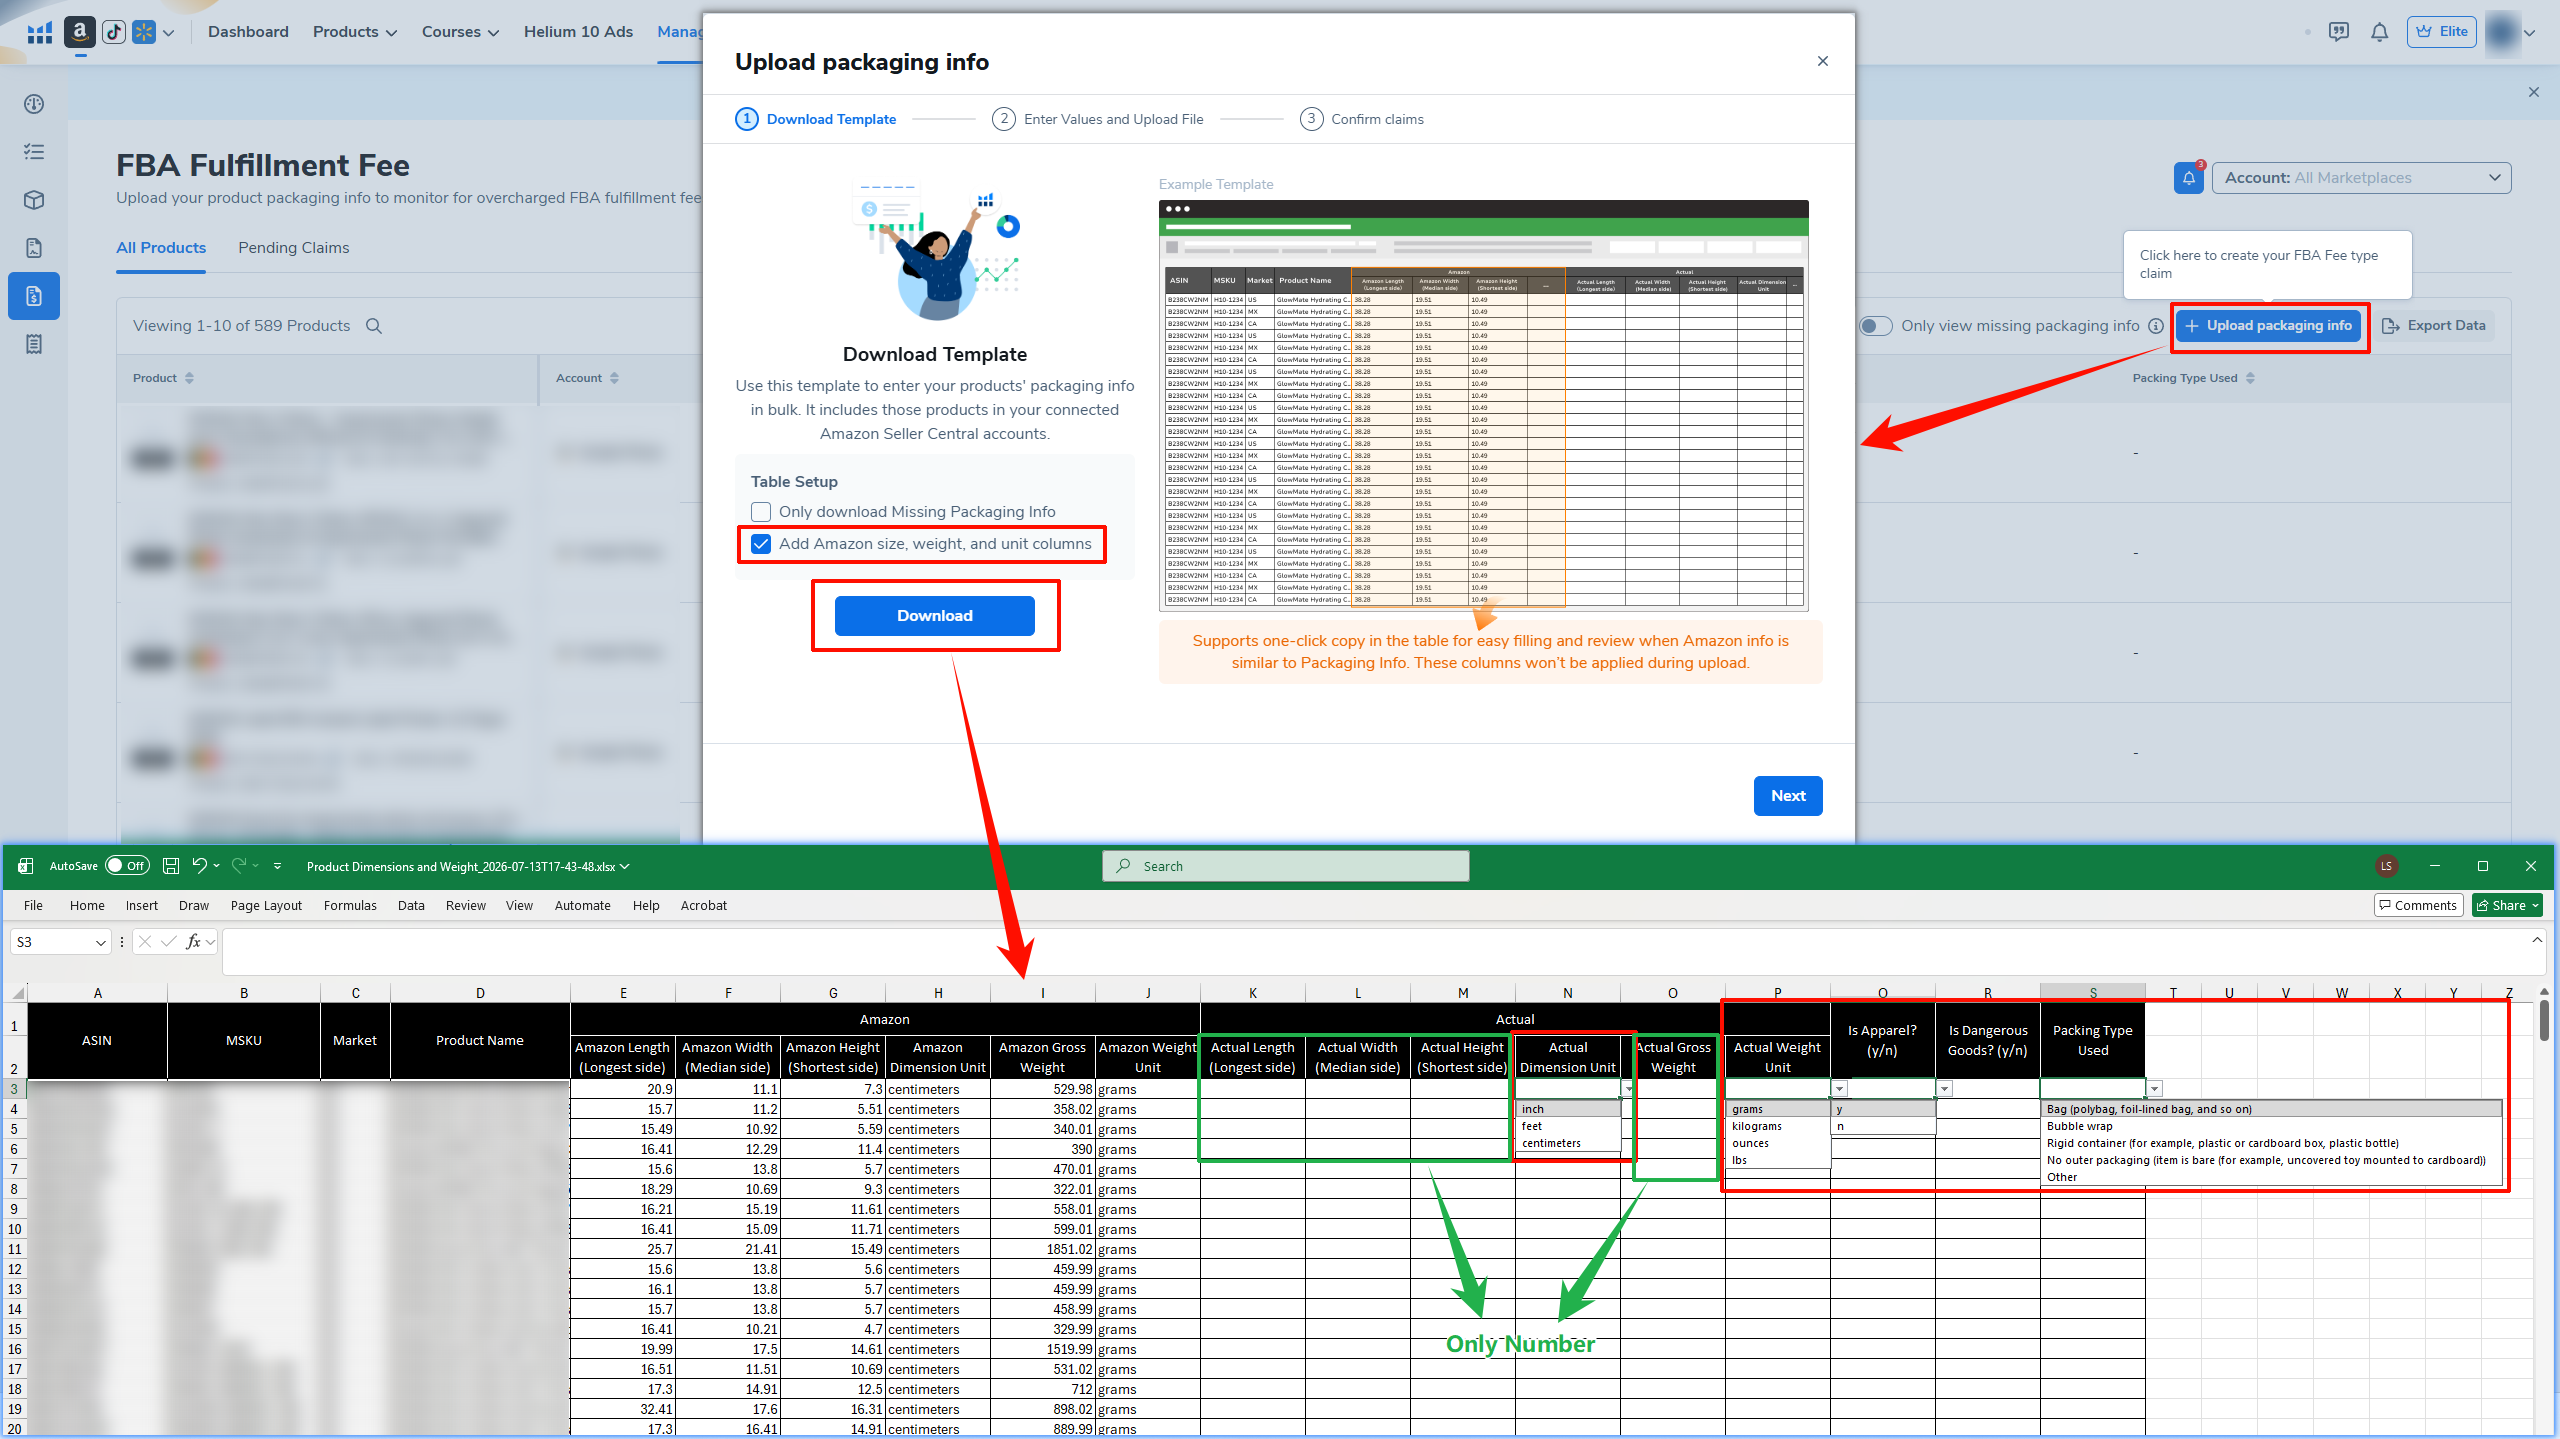Screen dimensions: 2560x1439
Task: Click the Excel vertical scrollbar thumb
Action: pos(2543,1020)
